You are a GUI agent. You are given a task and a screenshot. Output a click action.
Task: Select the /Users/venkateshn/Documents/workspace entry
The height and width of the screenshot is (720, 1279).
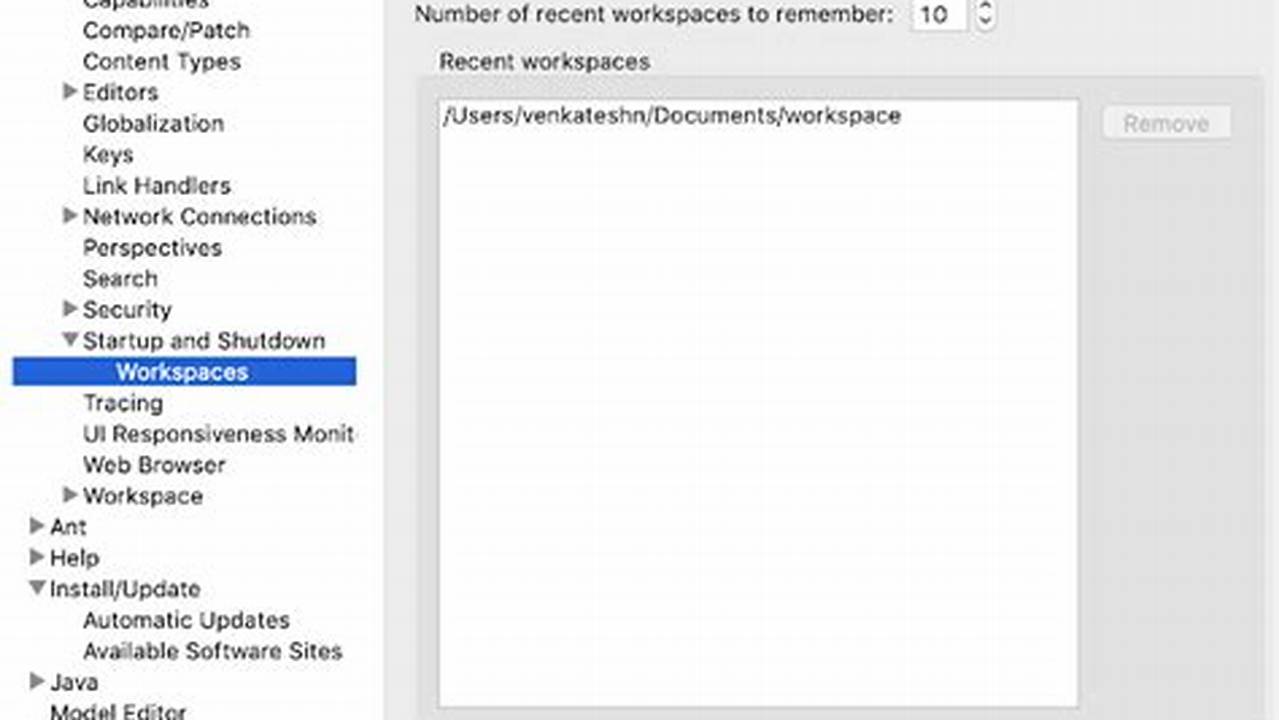[671, 115]
